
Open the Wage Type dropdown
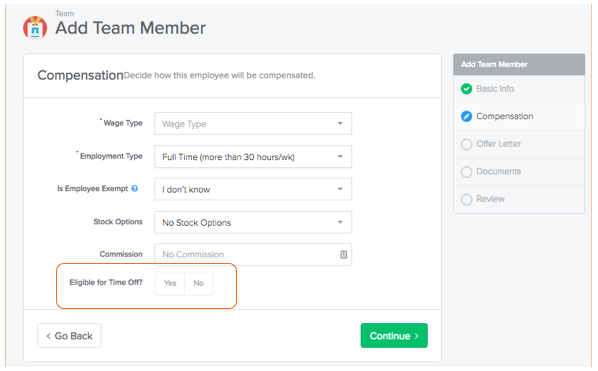253,124
